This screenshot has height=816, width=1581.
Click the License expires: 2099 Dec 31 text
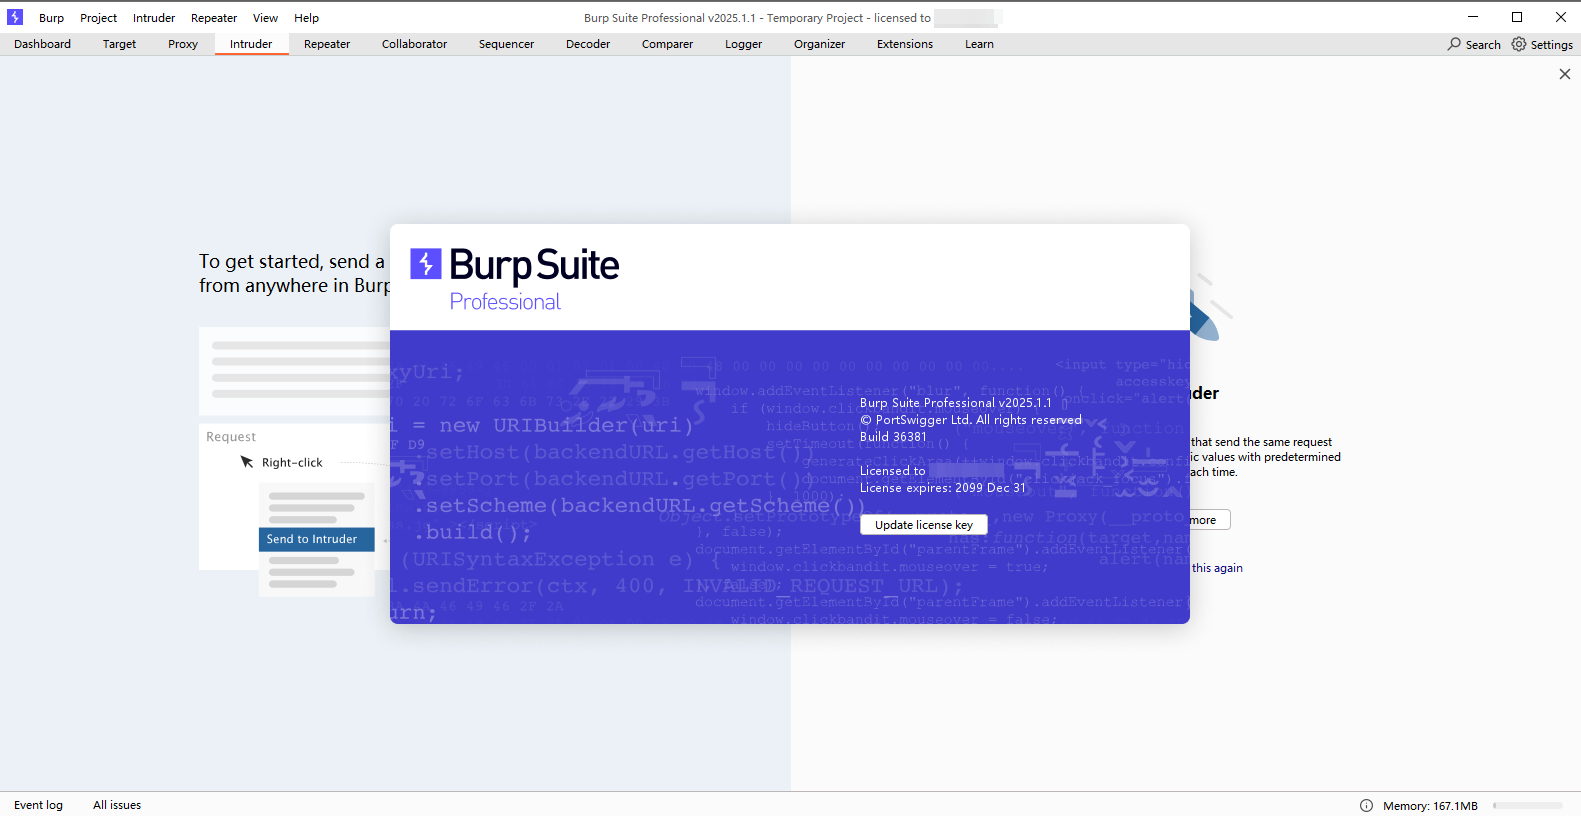(x=943, y=488)
